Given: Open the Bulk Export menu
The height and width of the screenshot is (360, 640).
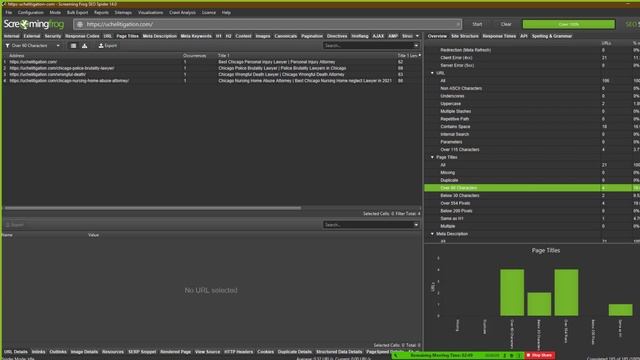Looking at the screenshot, I should point(77,13).
